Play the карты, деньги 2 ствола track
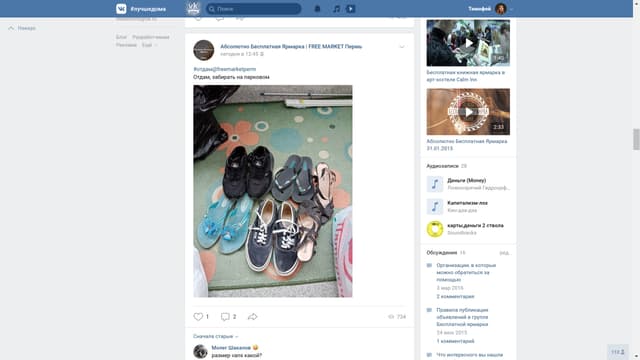The width and height of the screenshot is (640, 360). [x=435, y=229]
